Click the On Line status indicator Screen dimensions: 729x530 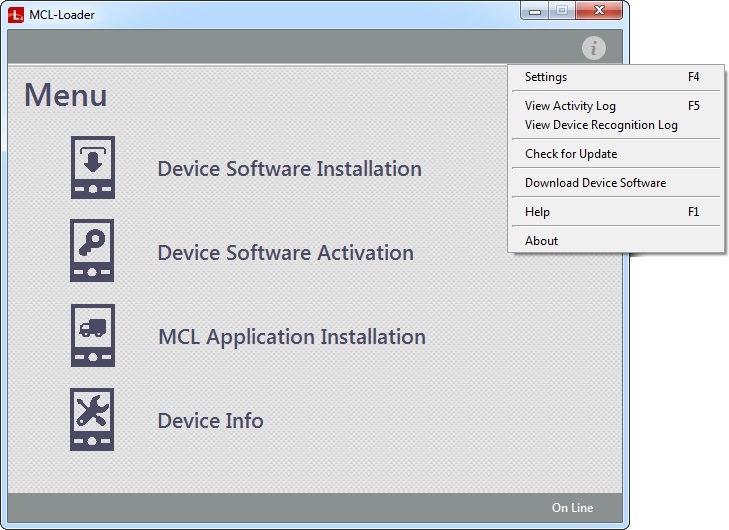pos(572,508)
